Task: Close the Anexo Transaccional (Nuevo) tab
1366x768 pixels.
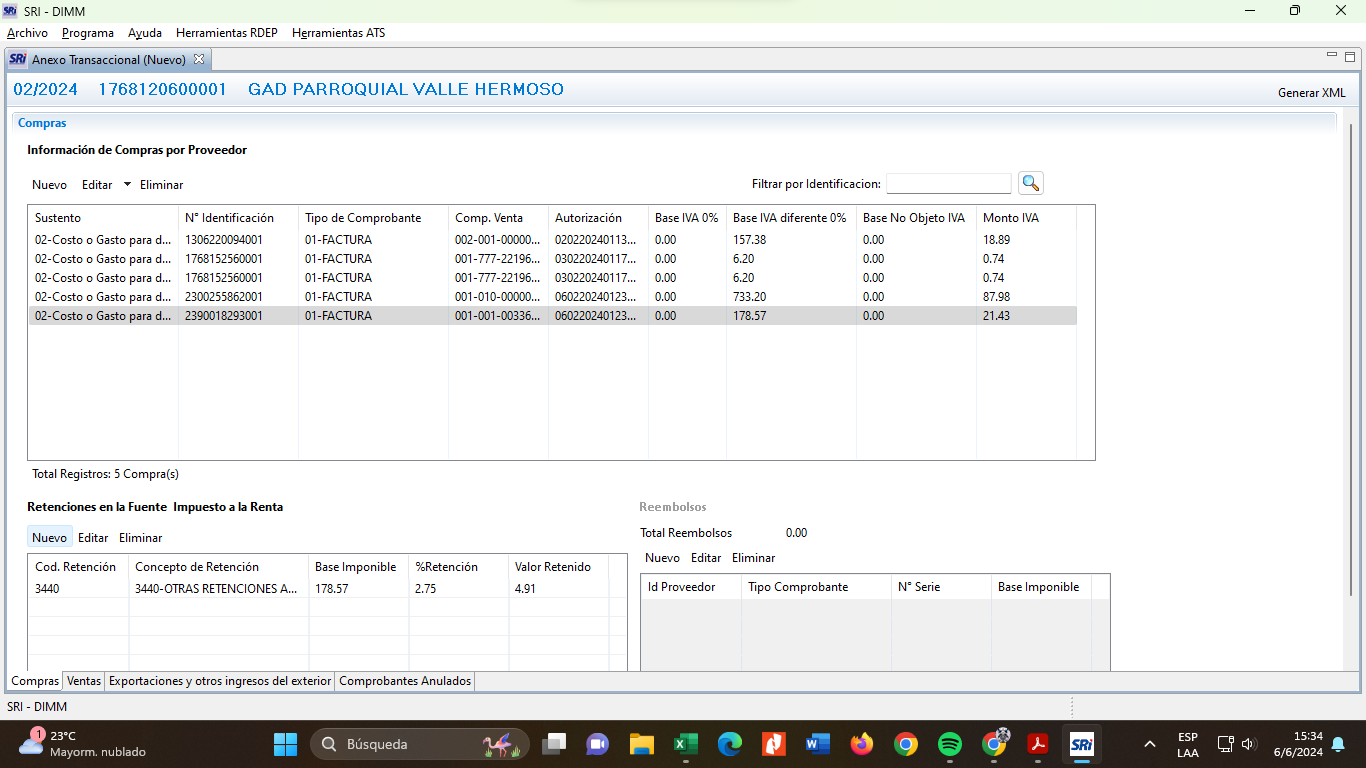Action: tap(199, 59)
